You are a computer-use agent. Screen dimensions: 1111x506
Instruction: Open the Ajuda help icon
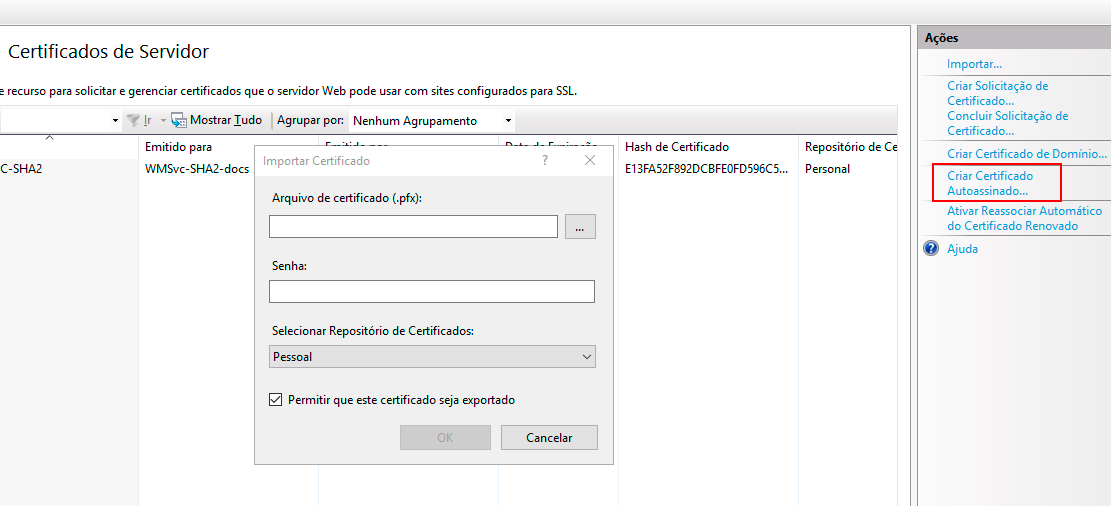coord(931,249)
